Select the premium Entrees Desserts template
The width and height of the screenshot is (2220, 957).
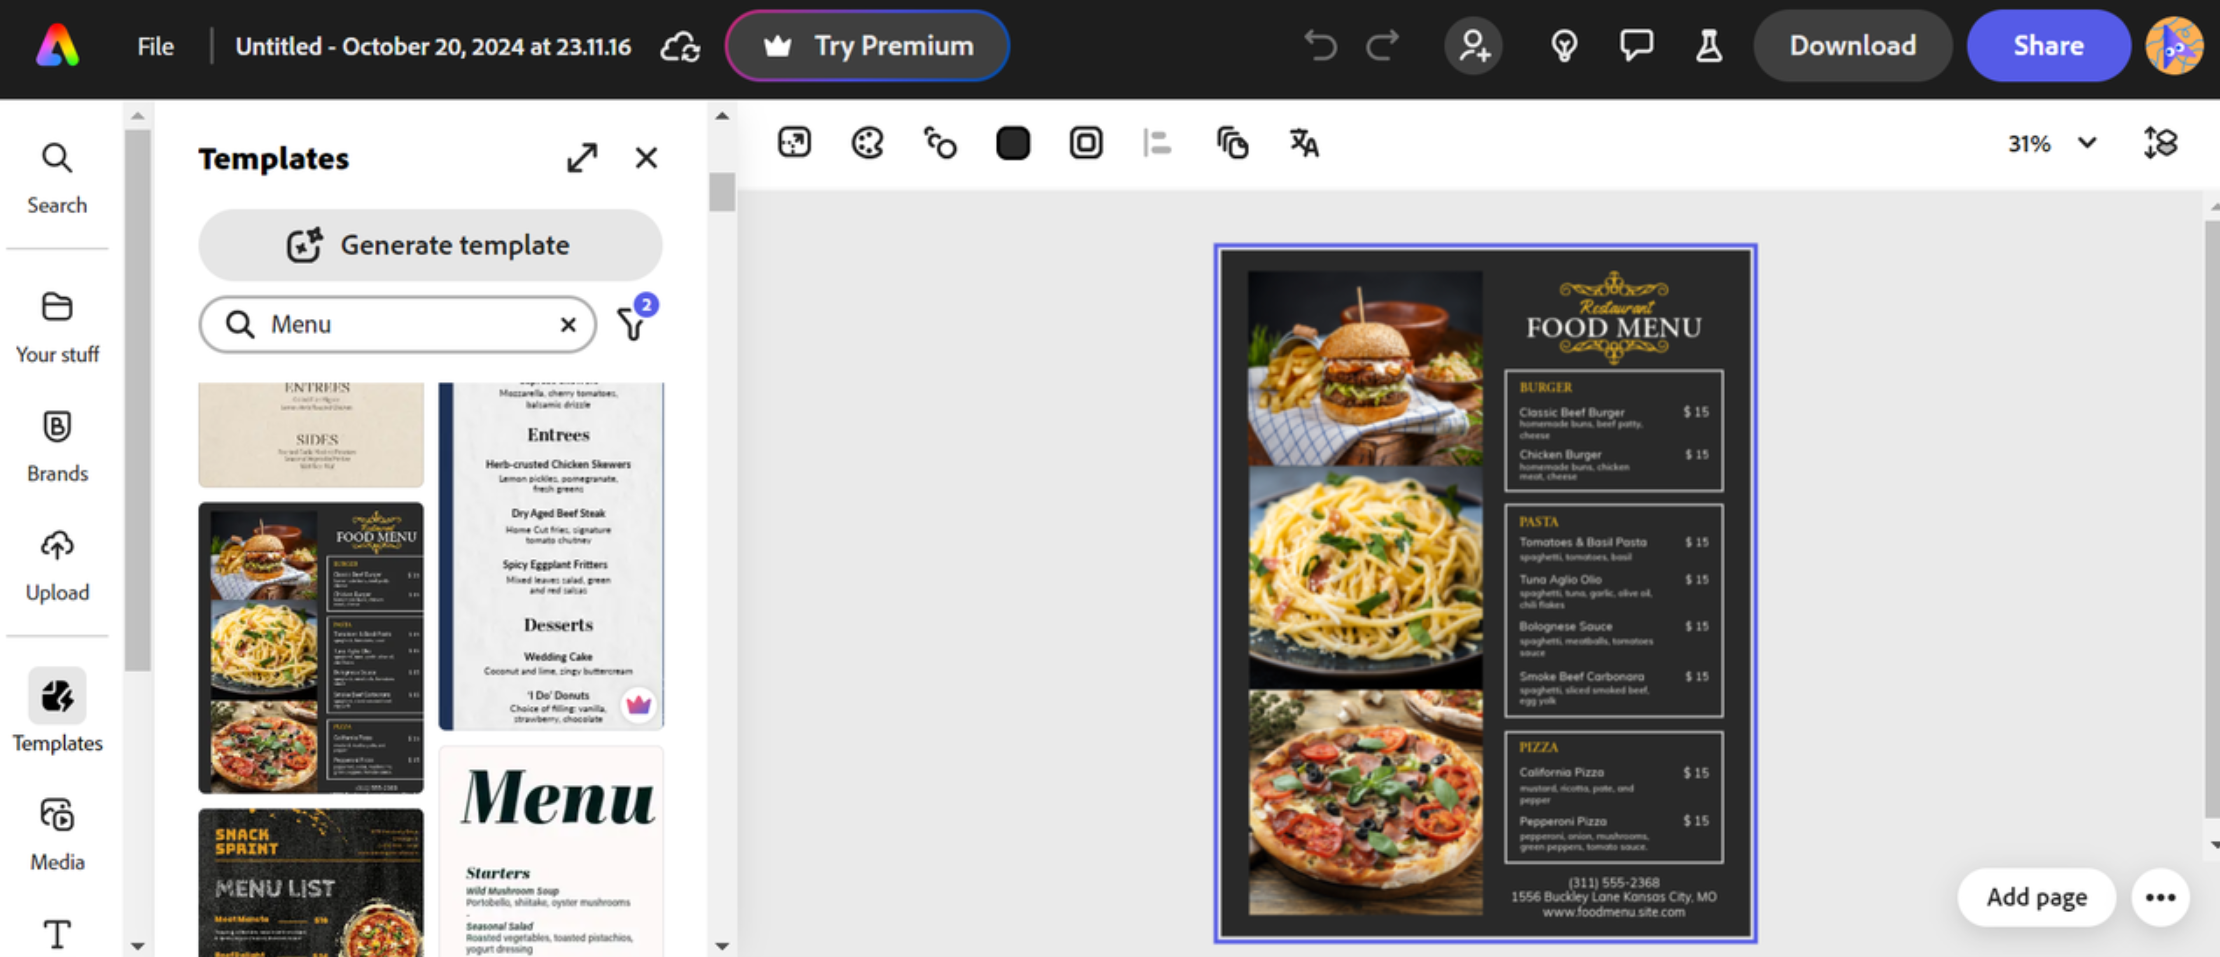coord(551,556)
